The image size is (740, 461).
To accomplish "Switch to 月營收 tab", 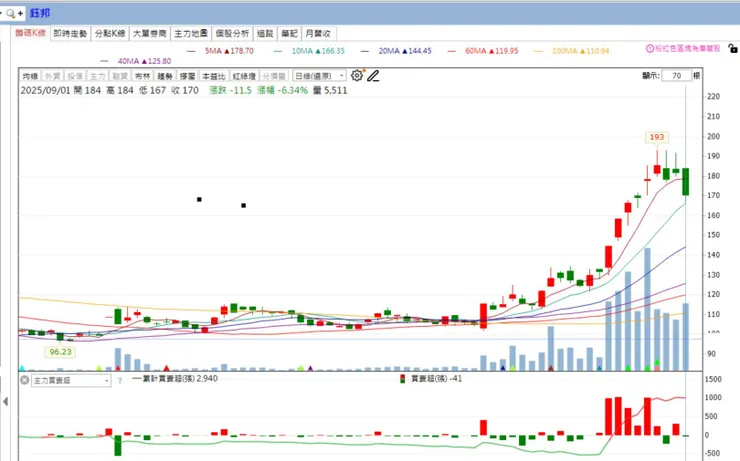I will 318,34.
